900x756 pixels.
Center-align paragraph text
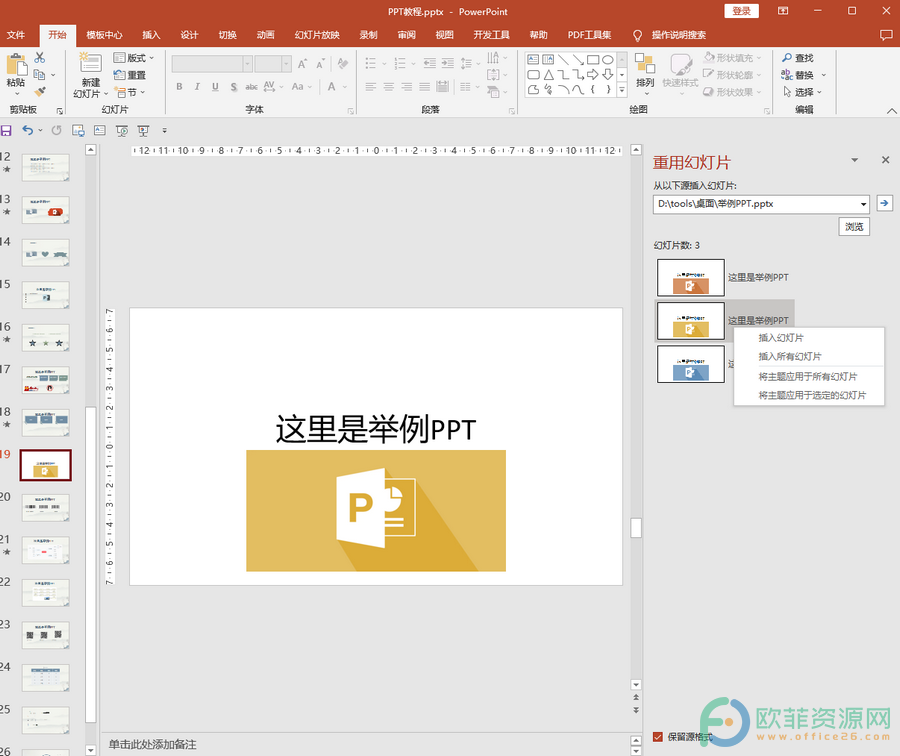click(x=389, y=87)
